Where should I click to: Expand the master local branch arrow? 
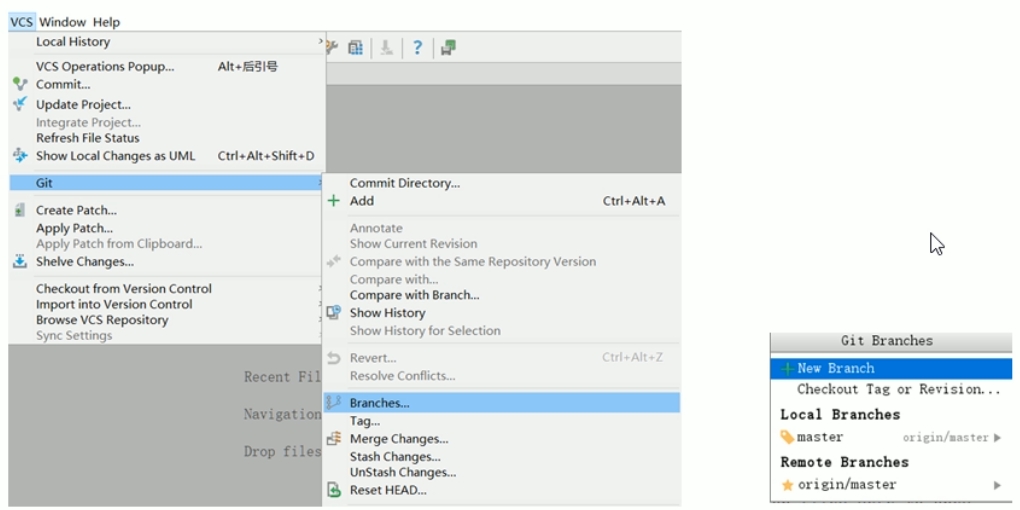pyautogui.click(x=997, y=438)
